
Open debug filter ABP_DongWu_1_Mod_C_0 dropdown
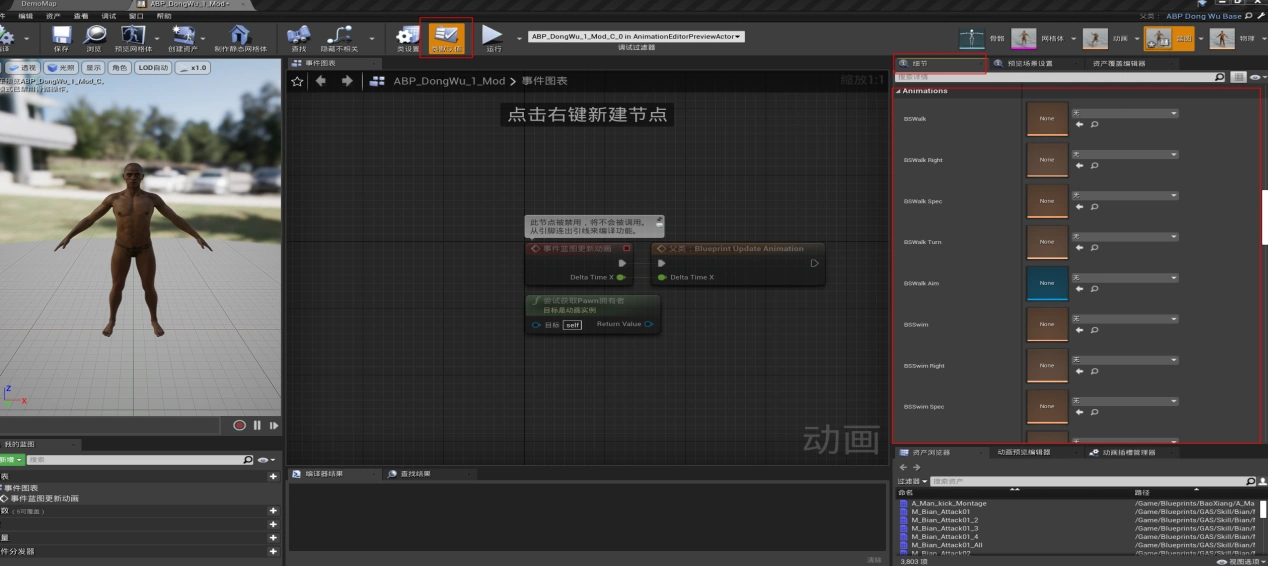point(636,37)
